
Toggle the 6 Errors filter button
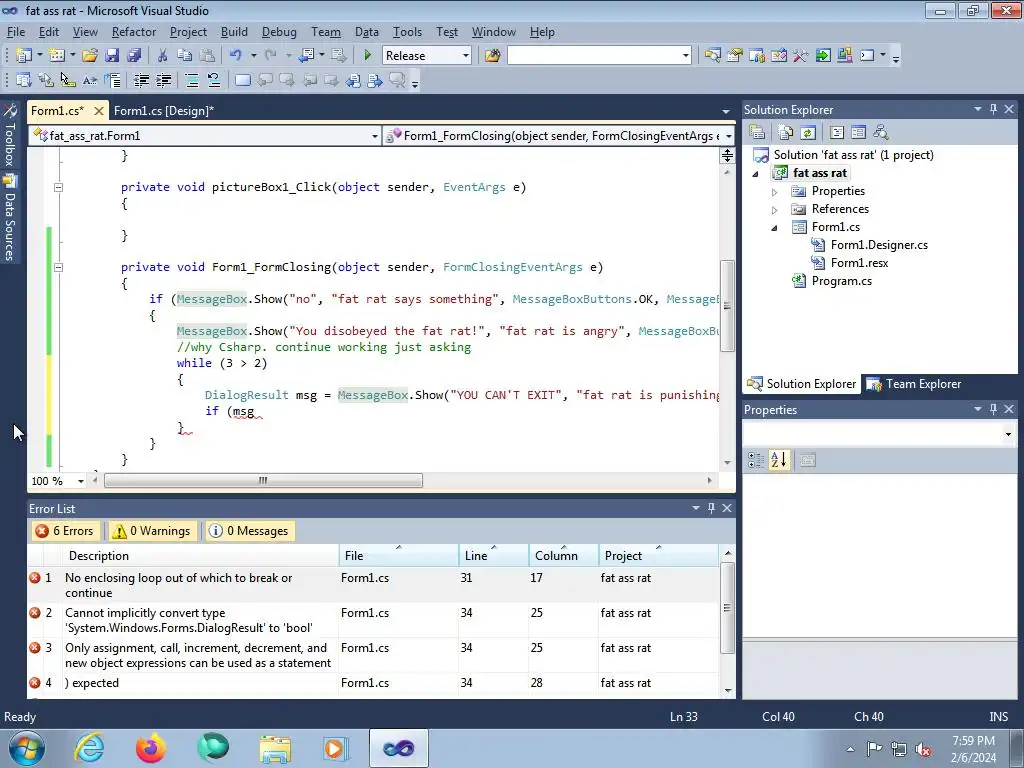65,531
